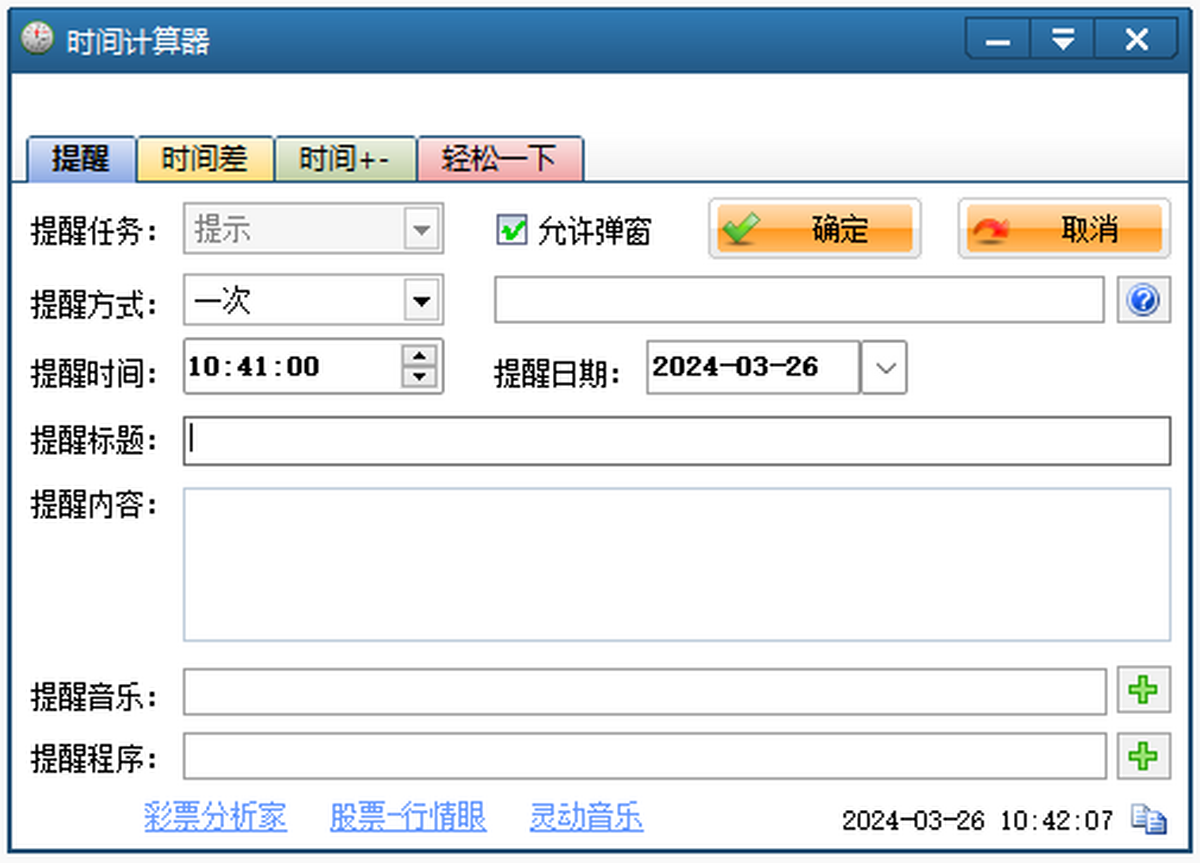Viewport: 1200px width, 863px height.
Task: Add music file with green plus icon
Action: pyautogui.click(x=1144, y=691)
